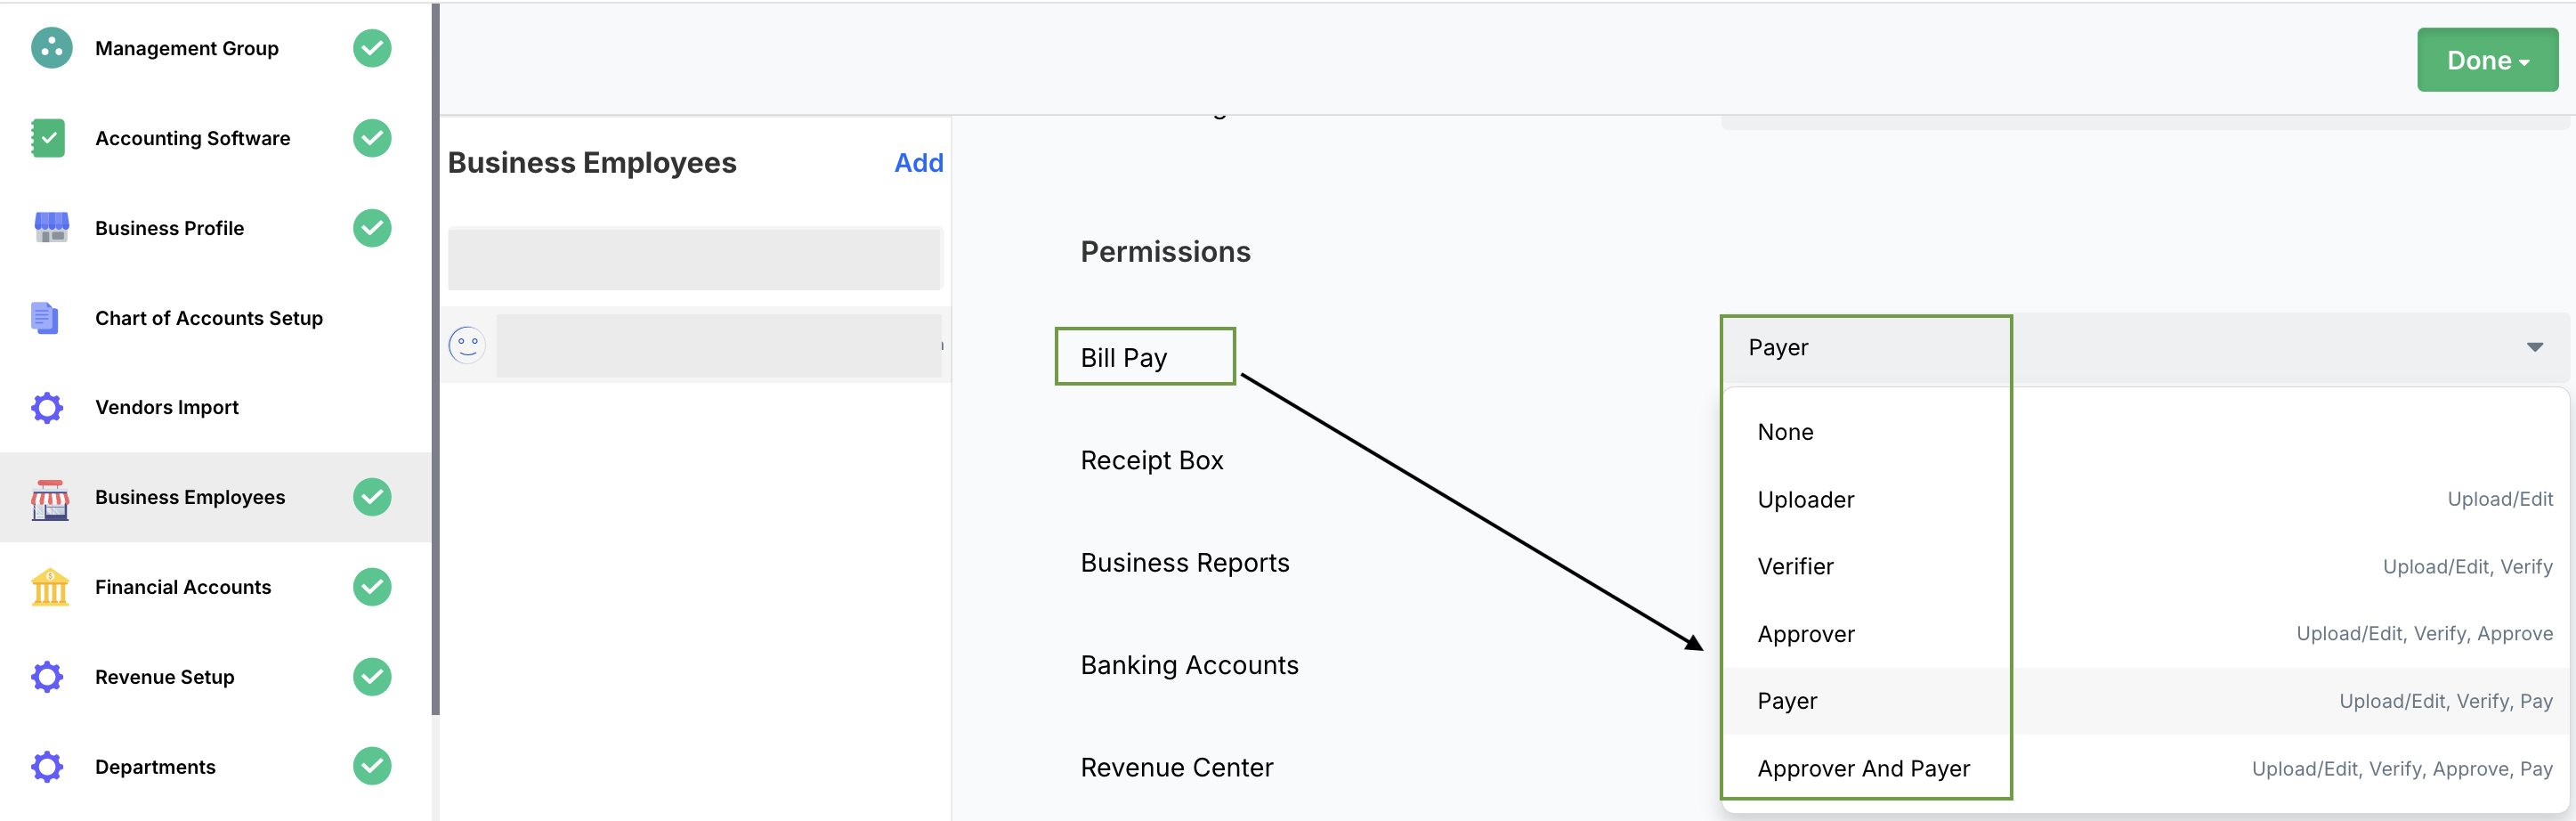Click the Chart of Accounts document icon
This screenshot has height=821, width=2576.
pos(45,318)
